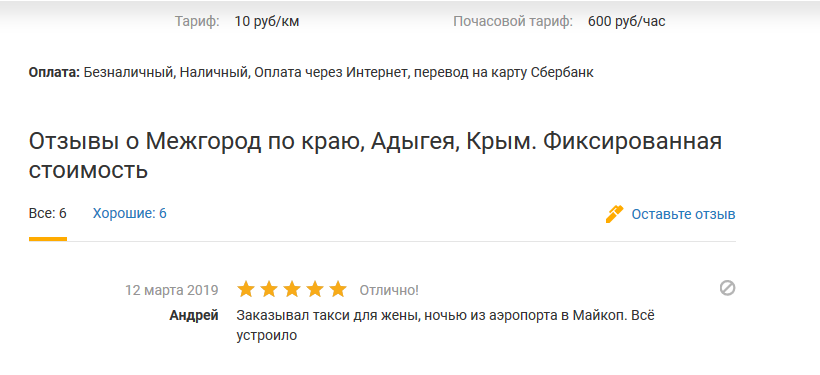Click the circle-slash report icon on Андрей's review
The width and height of the screenshot is (820, 375).
(727, 288)
